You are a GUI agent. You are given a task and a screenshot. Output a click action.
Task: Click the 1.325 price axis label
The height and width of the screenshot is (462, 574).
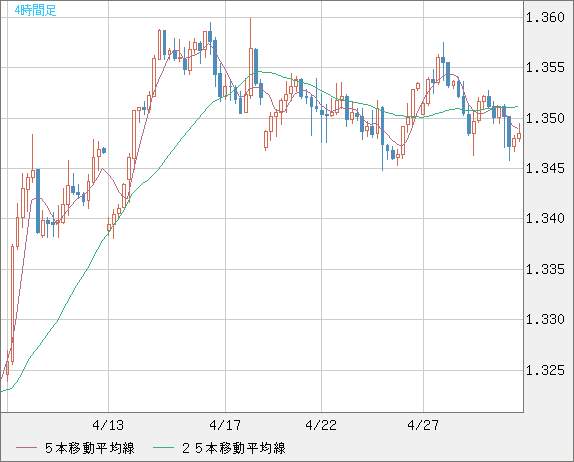pyautogui.click(x=545, y=370)
